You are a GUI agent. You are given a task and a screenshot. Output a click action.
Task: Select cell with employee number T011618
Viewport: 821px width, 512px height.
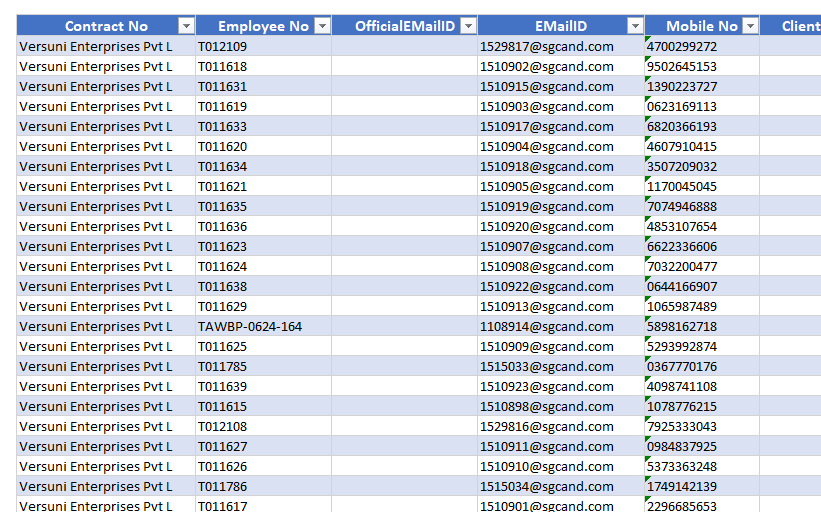point(263,66)
